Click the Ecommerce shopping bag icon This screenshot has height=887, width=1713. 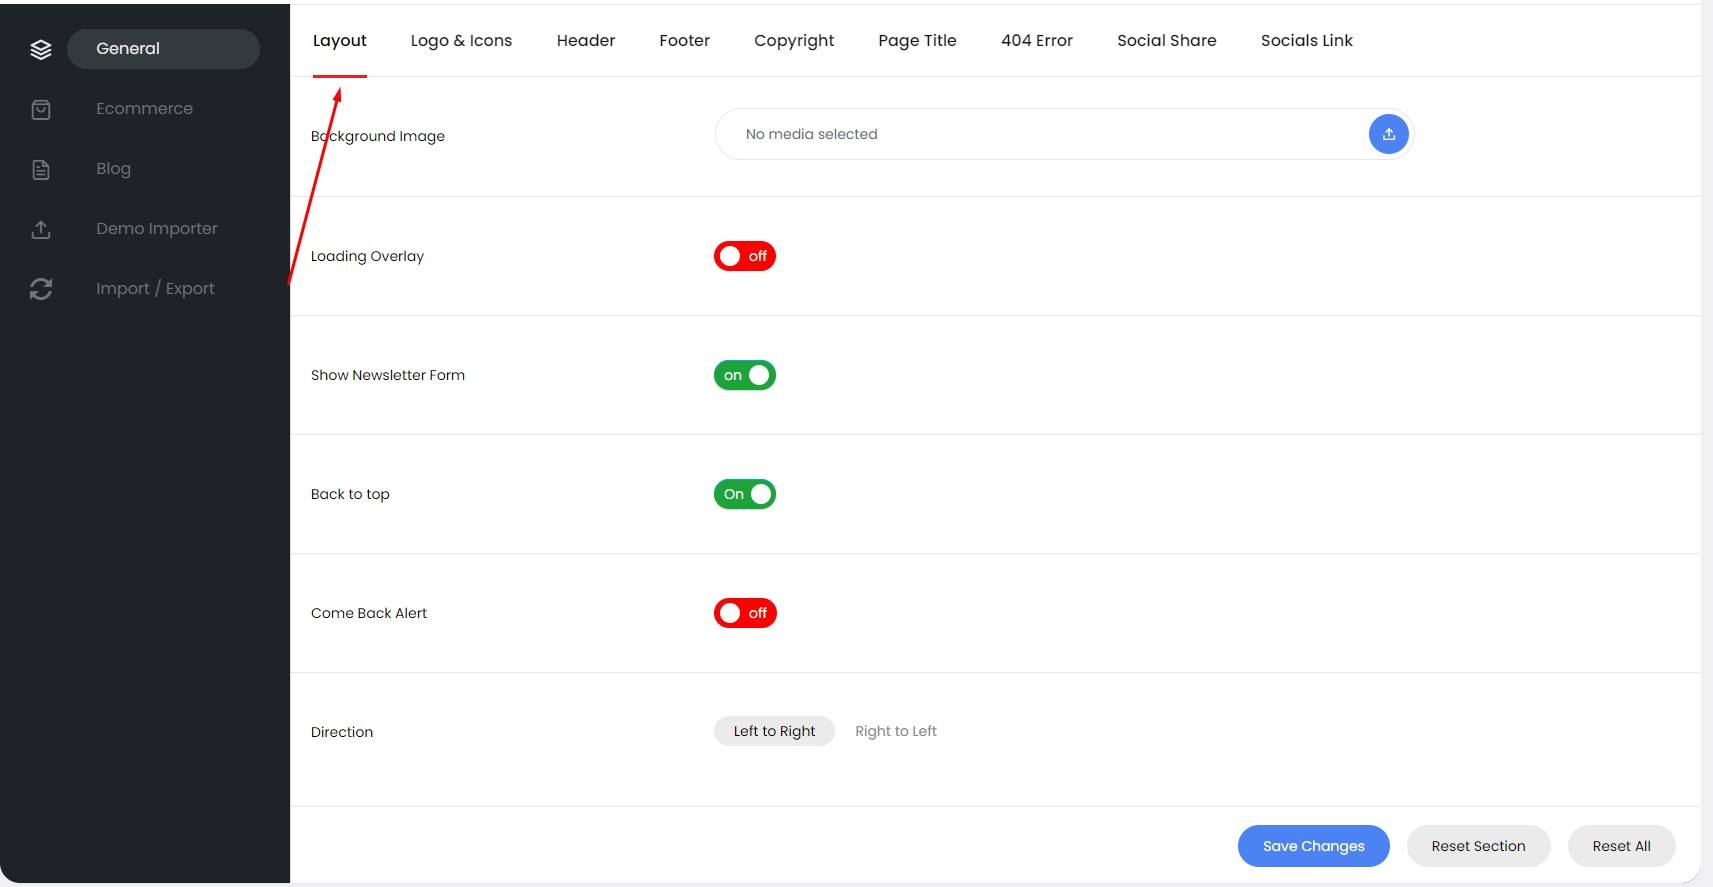click(x=41, y=109)
